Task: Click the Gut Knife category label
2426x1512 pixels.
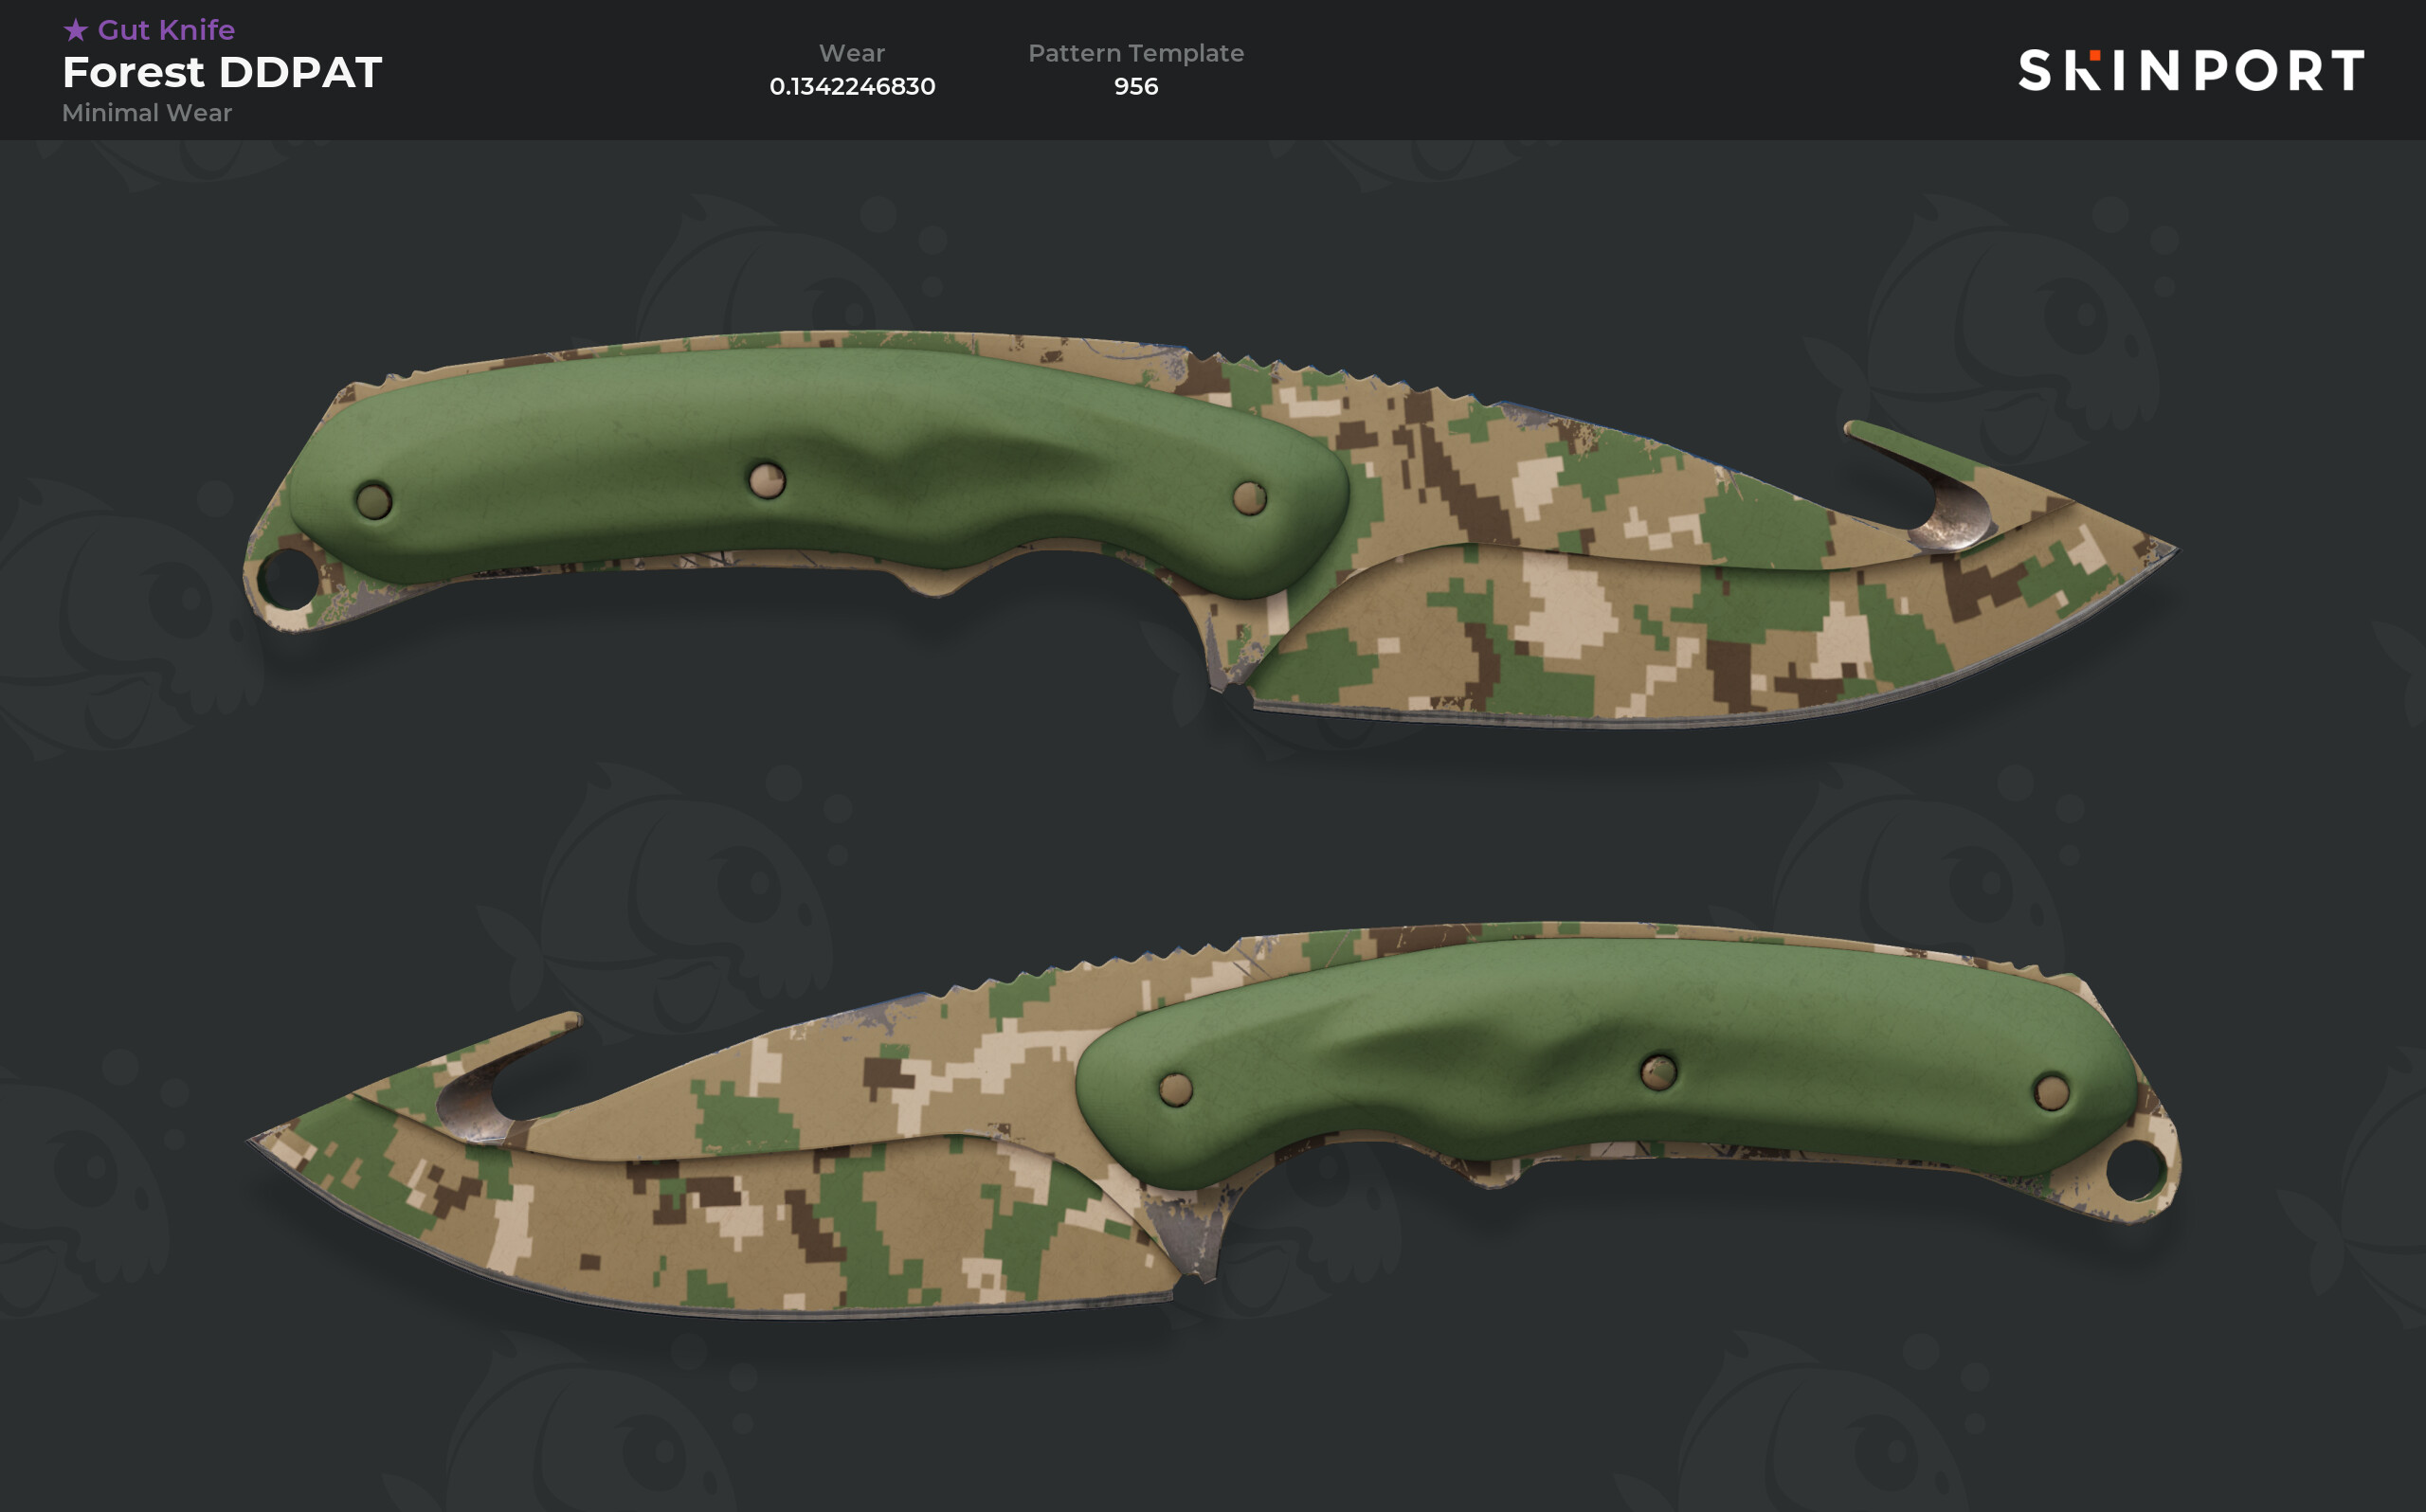Action: click(x=166, y=30)
